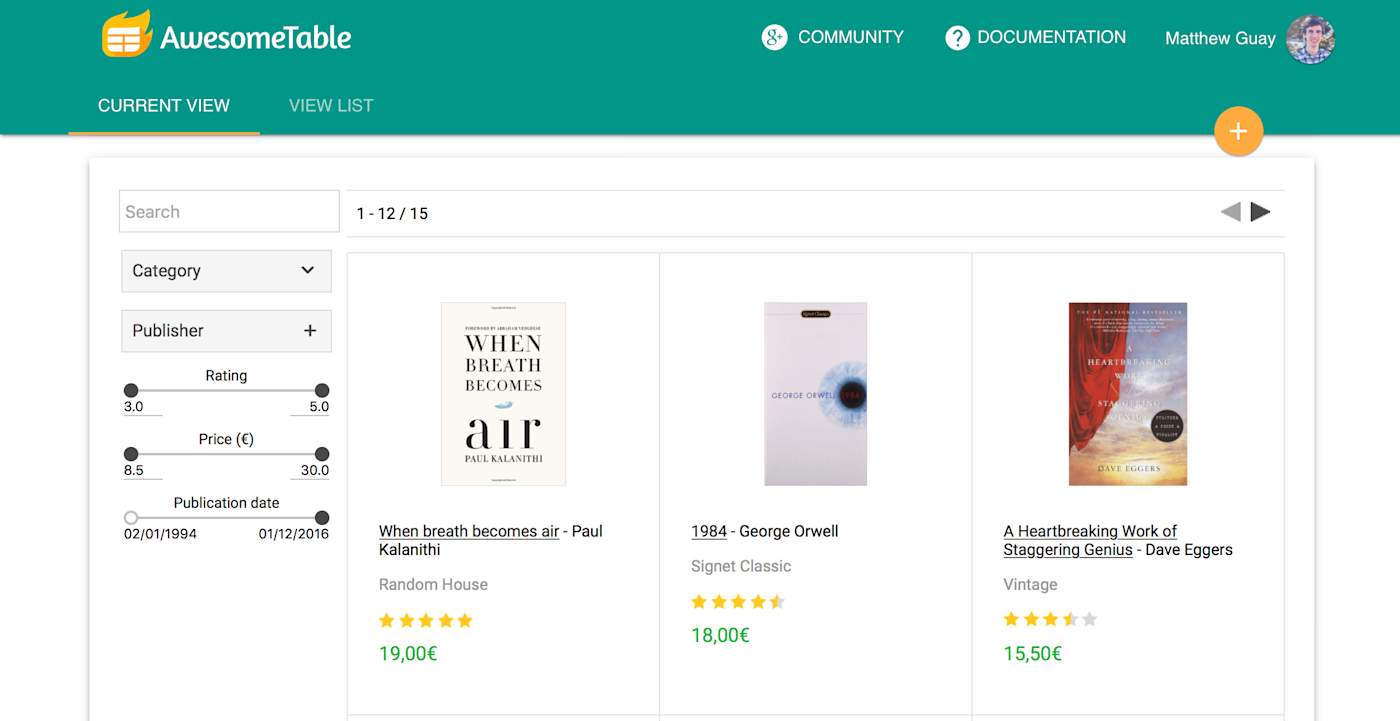This screenshot has height=721, width=1400.
Task: Collapse the Category filter chevron
Action: click(309, 270)
